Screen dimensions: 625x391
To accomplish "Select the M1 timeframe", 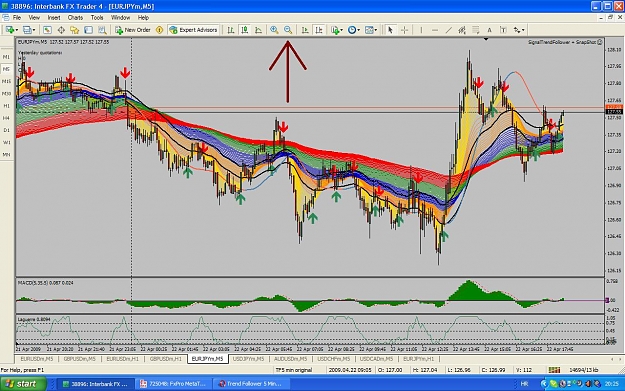I will click(6, 57).
